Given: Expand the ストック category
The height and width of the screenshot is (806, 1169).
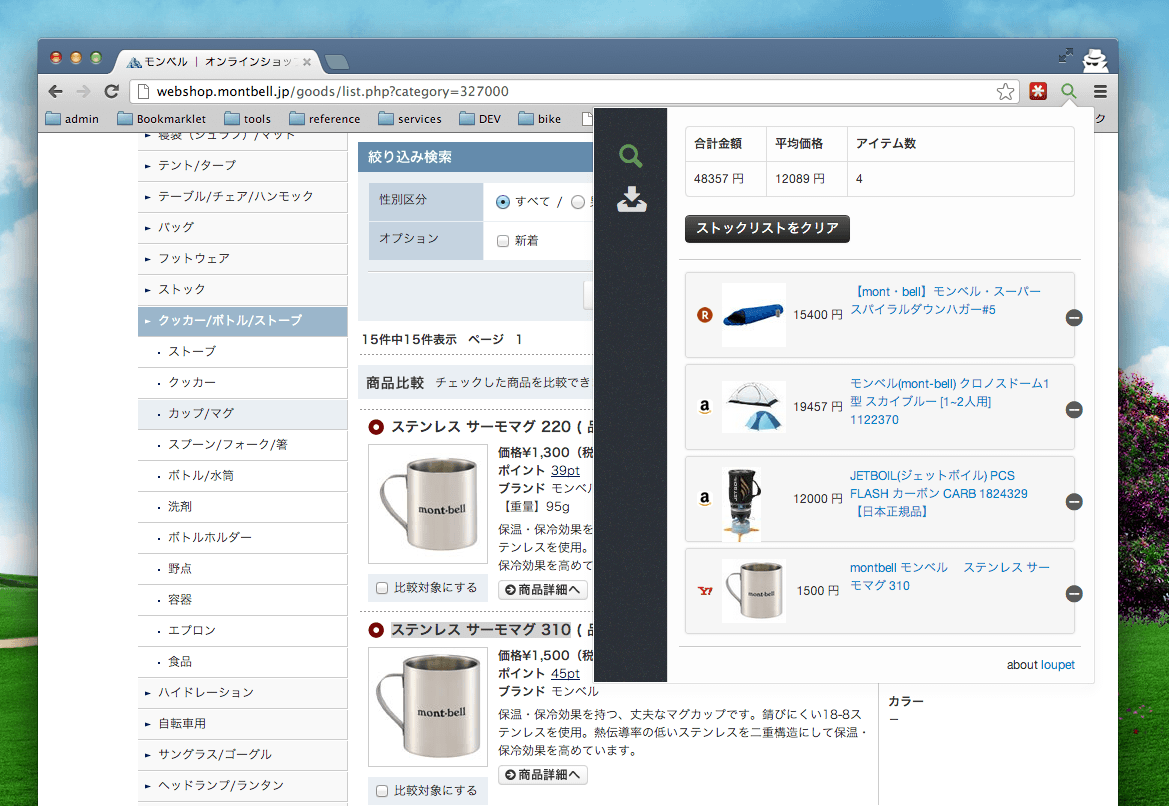Looking at the screenshot, I should (243, 289).
